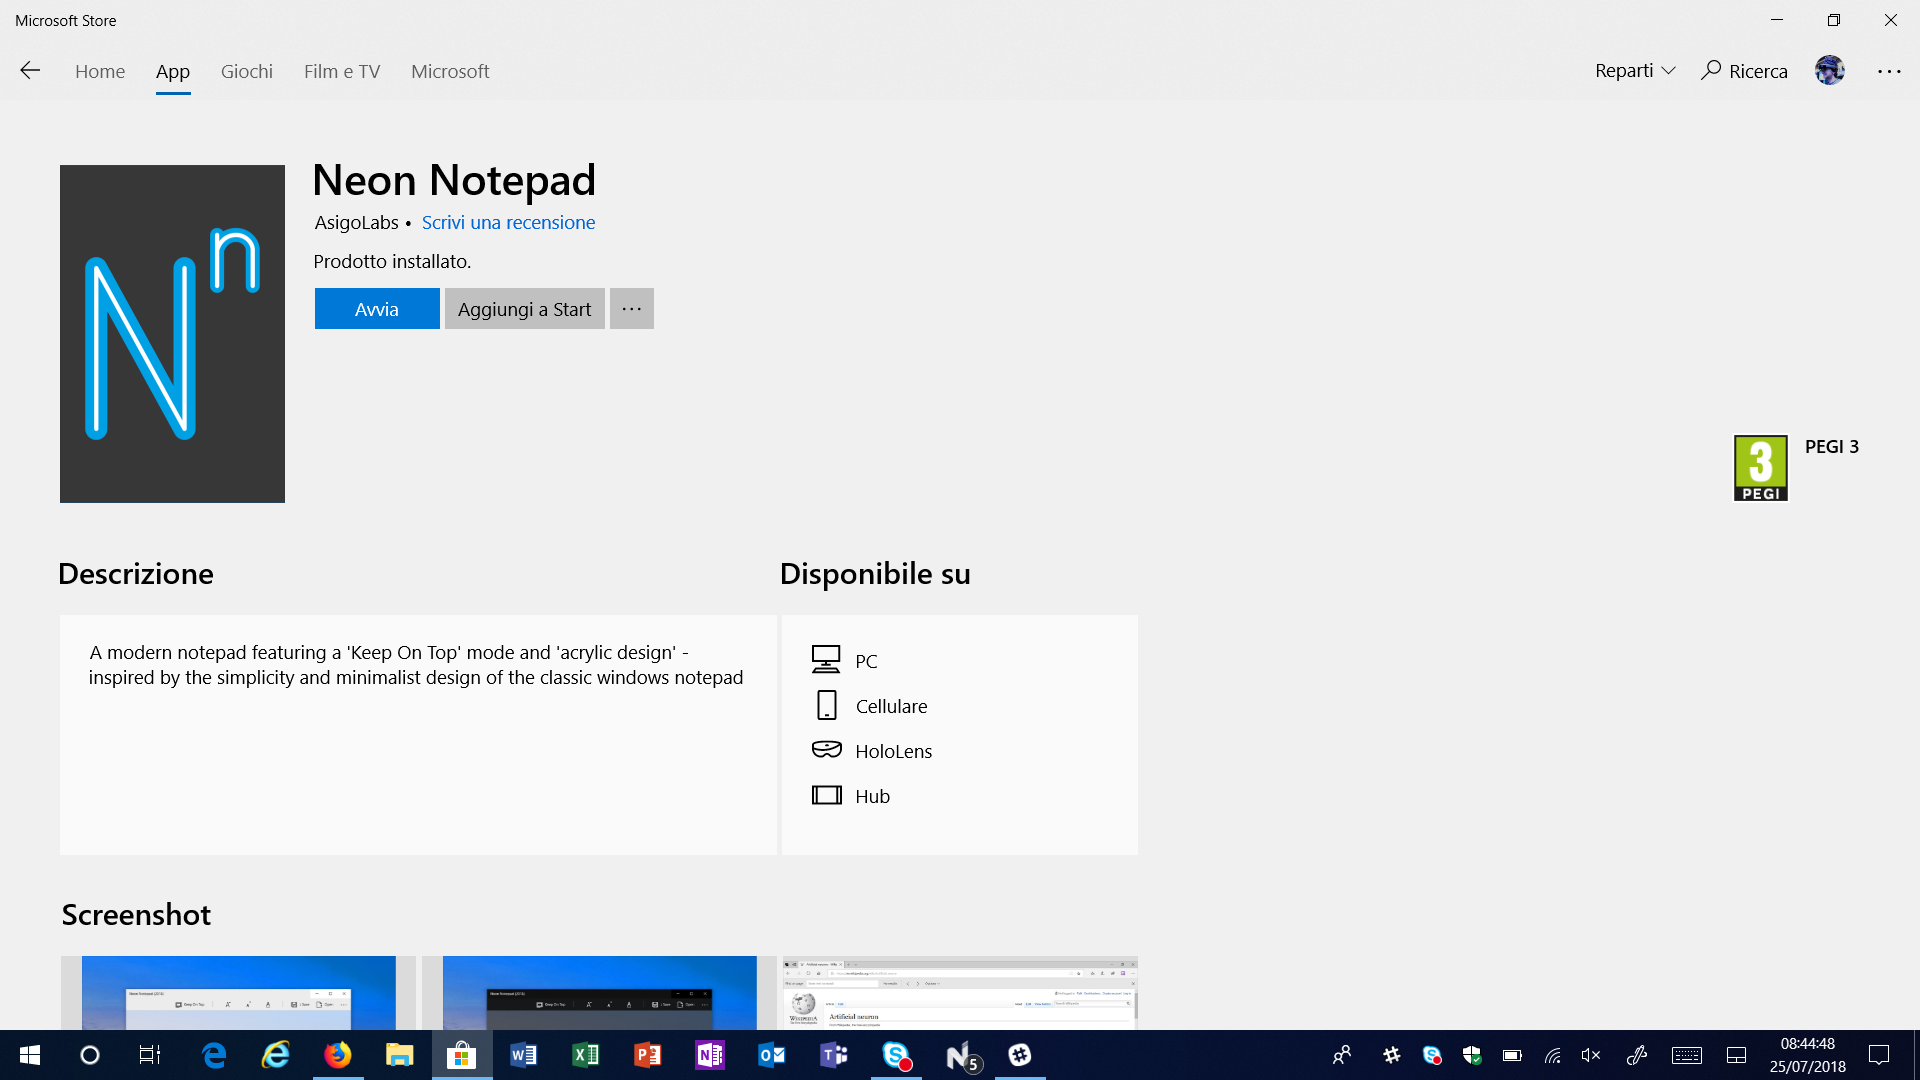Click the muted volume tray icon

1591,1055
